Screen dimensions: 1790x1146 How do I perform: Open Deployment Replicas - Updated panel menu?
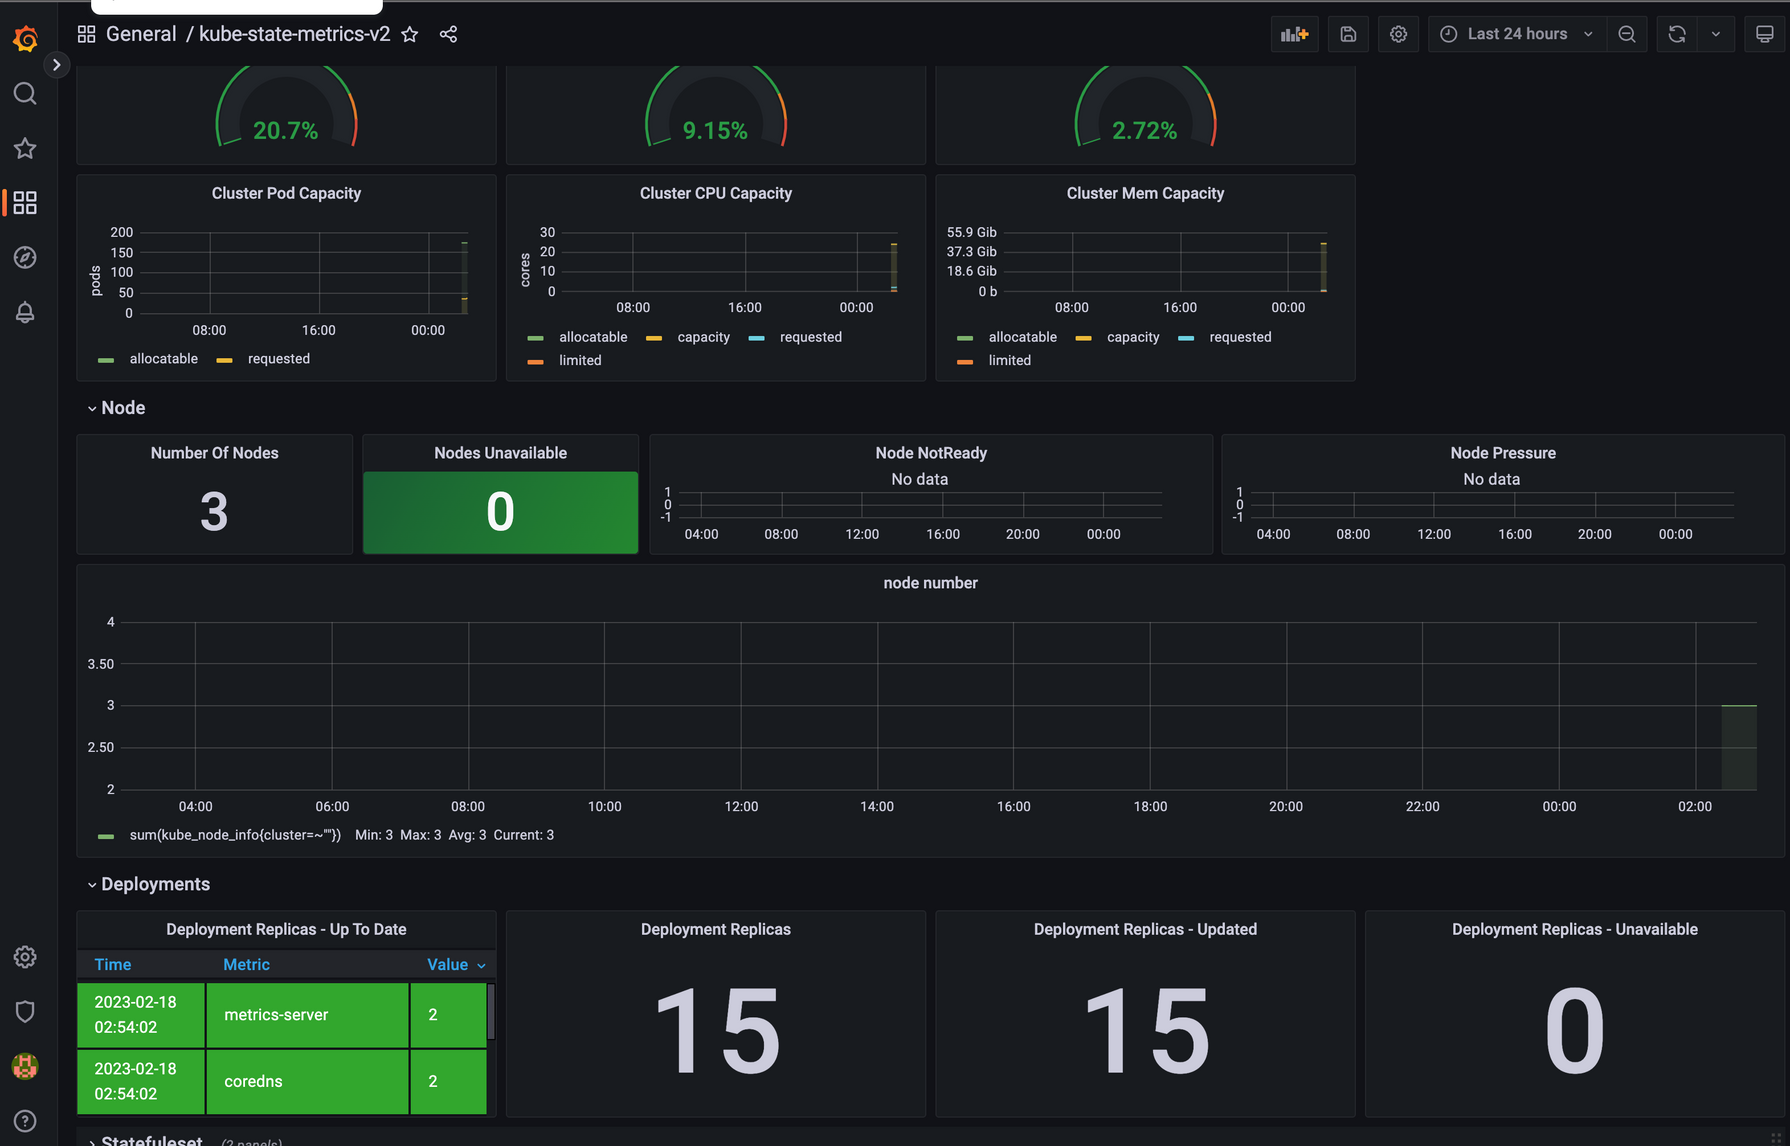1145,929
